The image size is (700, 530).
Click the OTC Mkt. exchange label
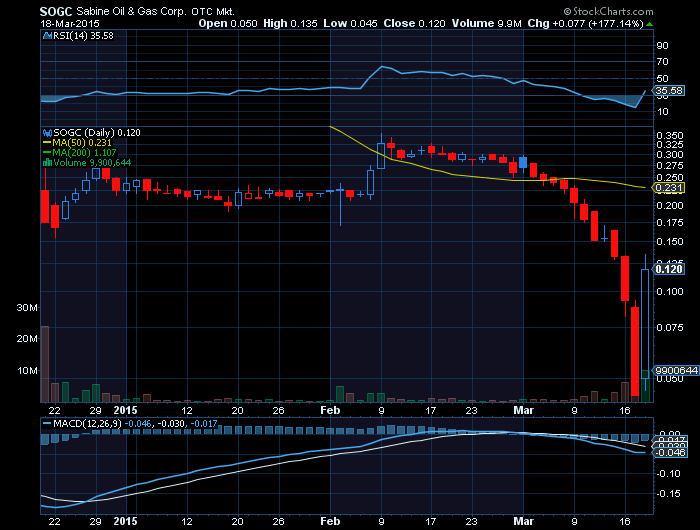(x=212, y=12)
